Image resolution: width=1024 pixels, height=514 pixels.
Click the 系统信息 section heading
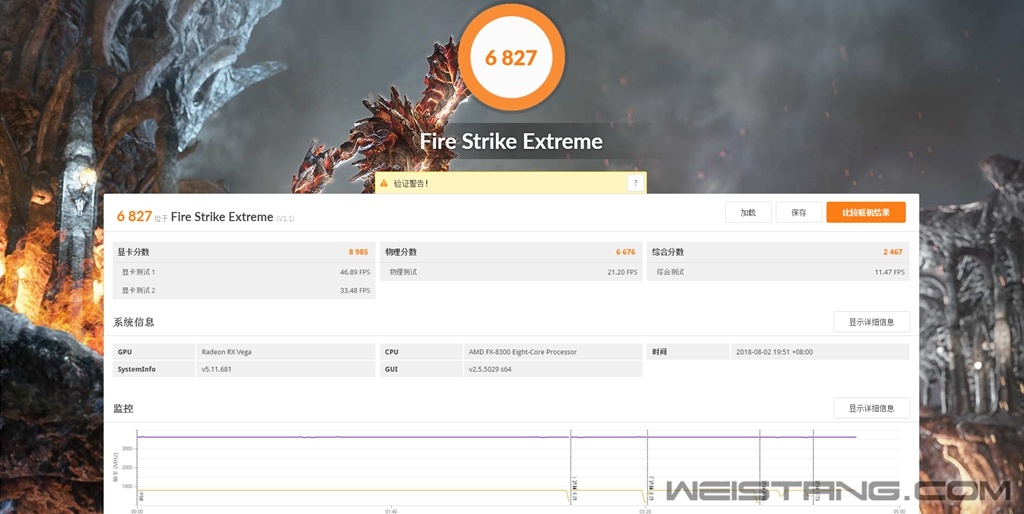pos(134,322)
